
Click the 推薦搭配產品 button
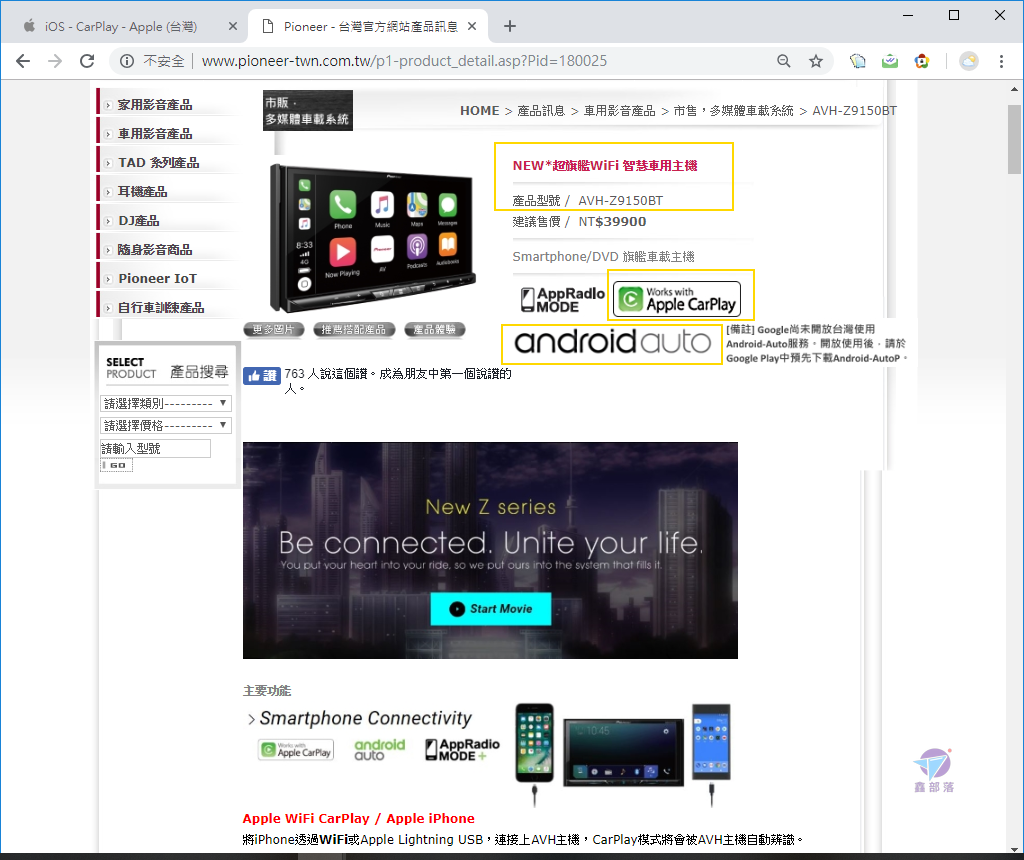[x=354, y=330]
